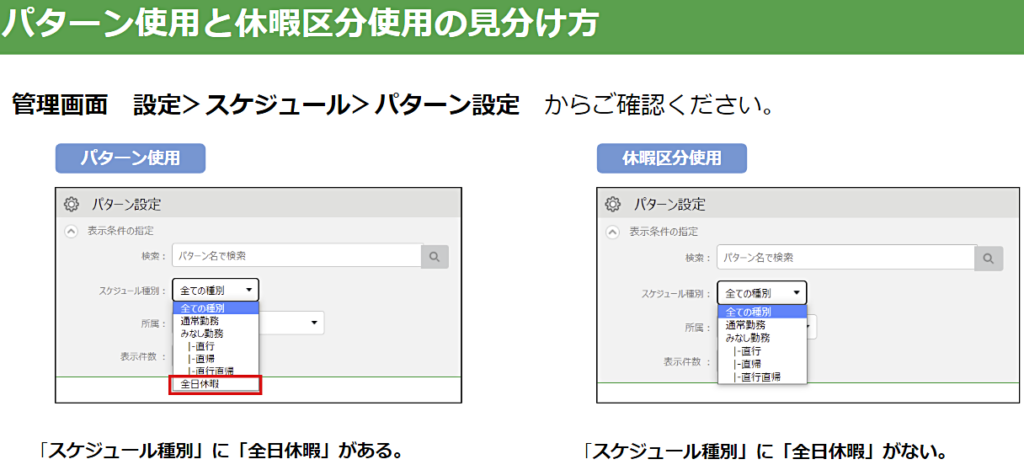The width and height of the screenshot is (1024, 470).
Task: Focus the パターン名で検索 field in the left panel
Action: pos(296,257)
